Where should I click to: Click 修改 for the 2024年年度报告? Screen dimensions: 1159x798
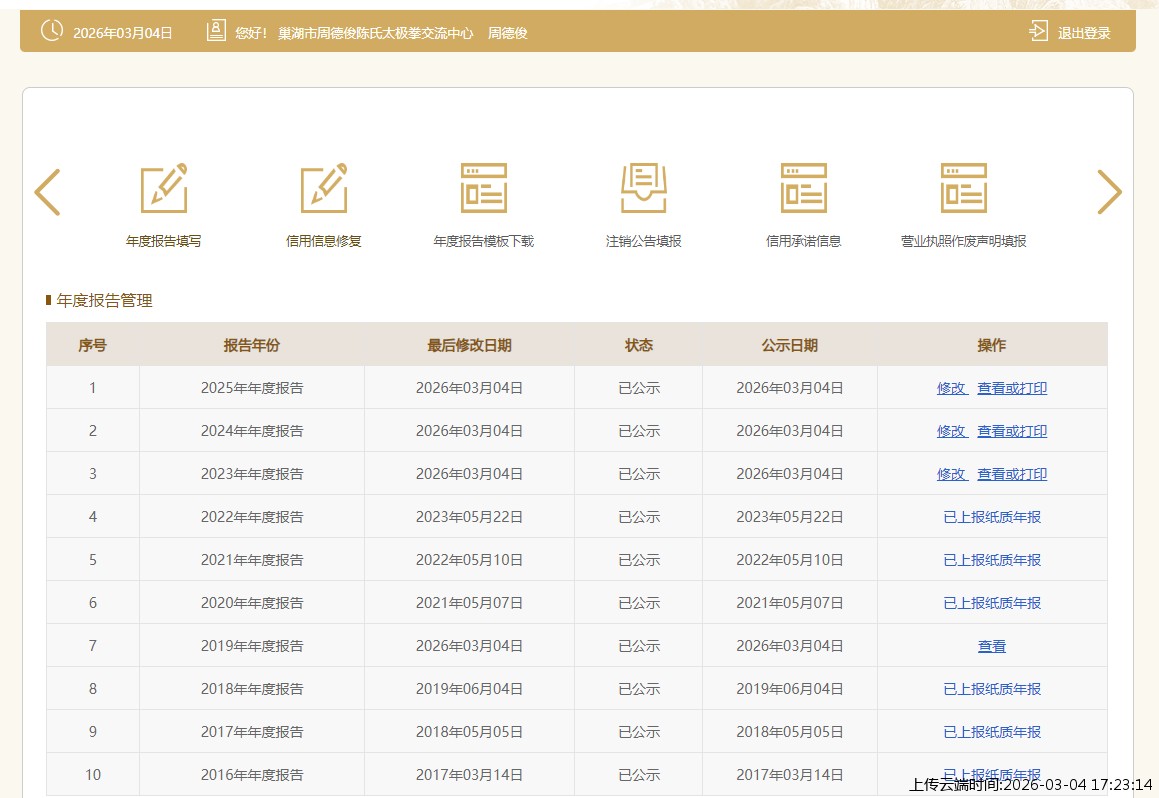pos(951,431)
